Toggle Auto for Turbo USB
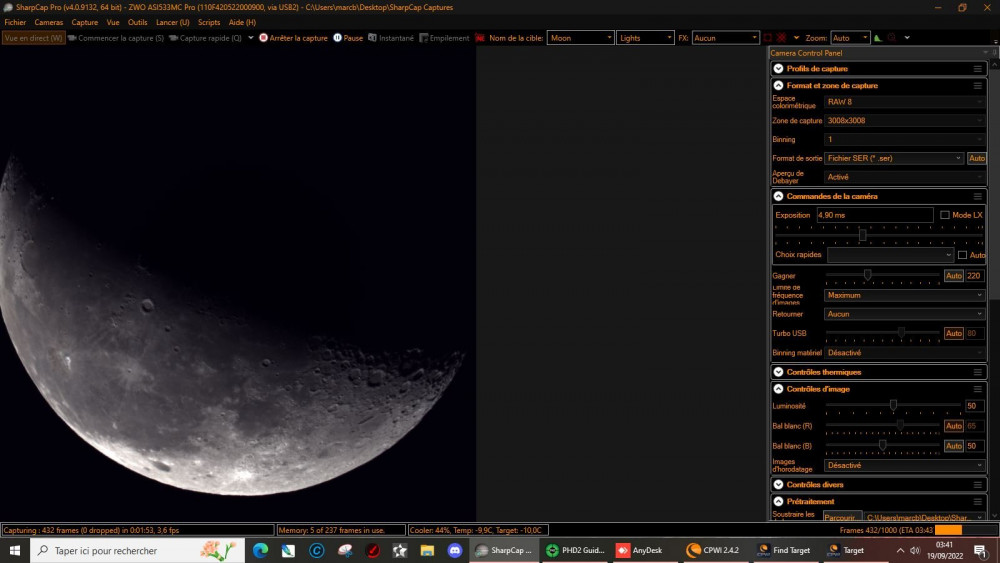The height and width of the screenshot is (563, 1000). [953, 333]
